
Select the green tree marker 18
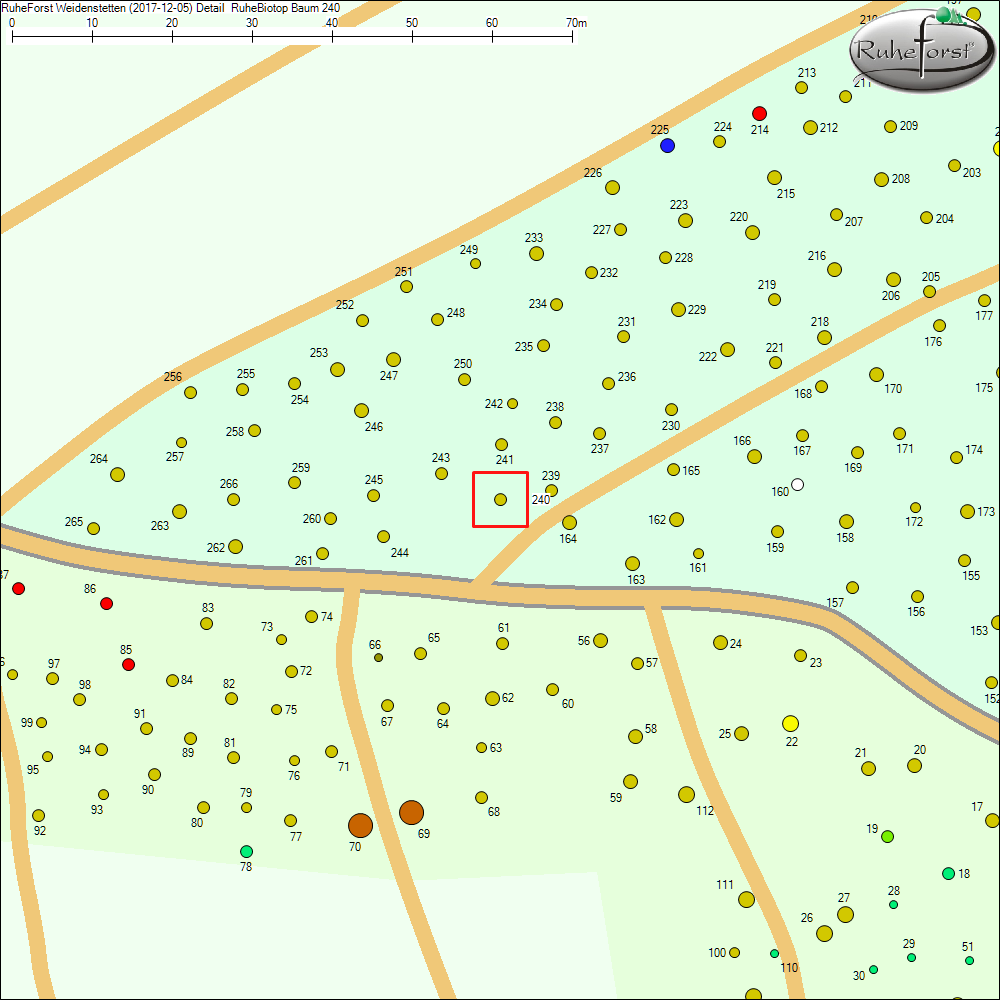pyautogui.click(x=948, y=873)
